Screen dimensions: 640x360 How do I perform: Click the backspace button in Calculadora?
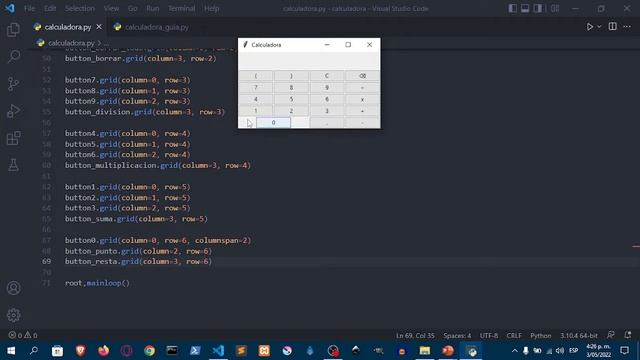[362, 76]
